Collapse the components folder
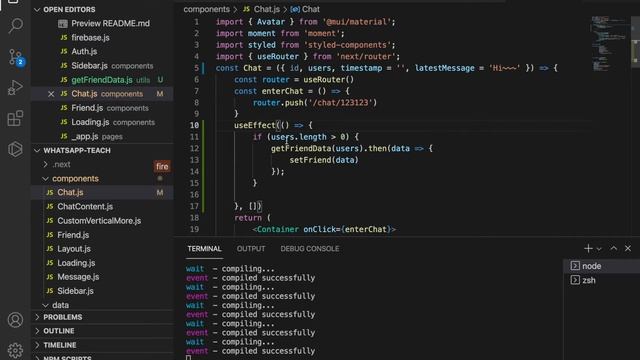The width and height of the screenshot is (640, 360). [102, 179]
